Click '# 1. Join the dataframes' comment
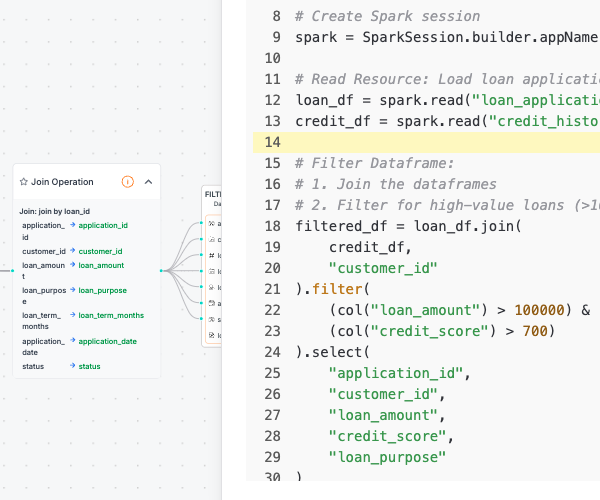Screen dimensions: 600x500 coord(396,184)
